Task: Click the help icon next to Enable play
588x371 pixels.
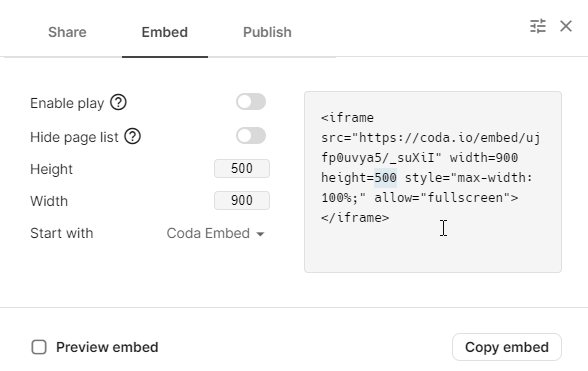Action: (118, 102)
